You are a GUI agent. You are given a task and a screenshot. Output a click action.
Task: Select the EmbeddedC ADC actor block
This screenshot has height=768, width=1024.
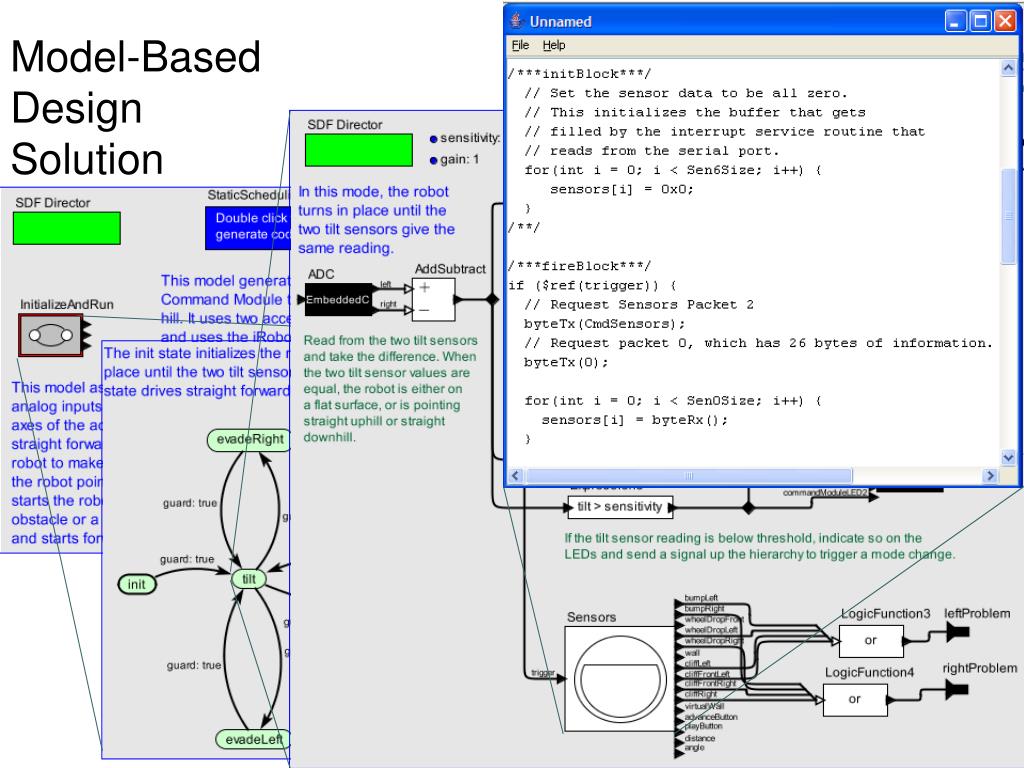[338, 300]
